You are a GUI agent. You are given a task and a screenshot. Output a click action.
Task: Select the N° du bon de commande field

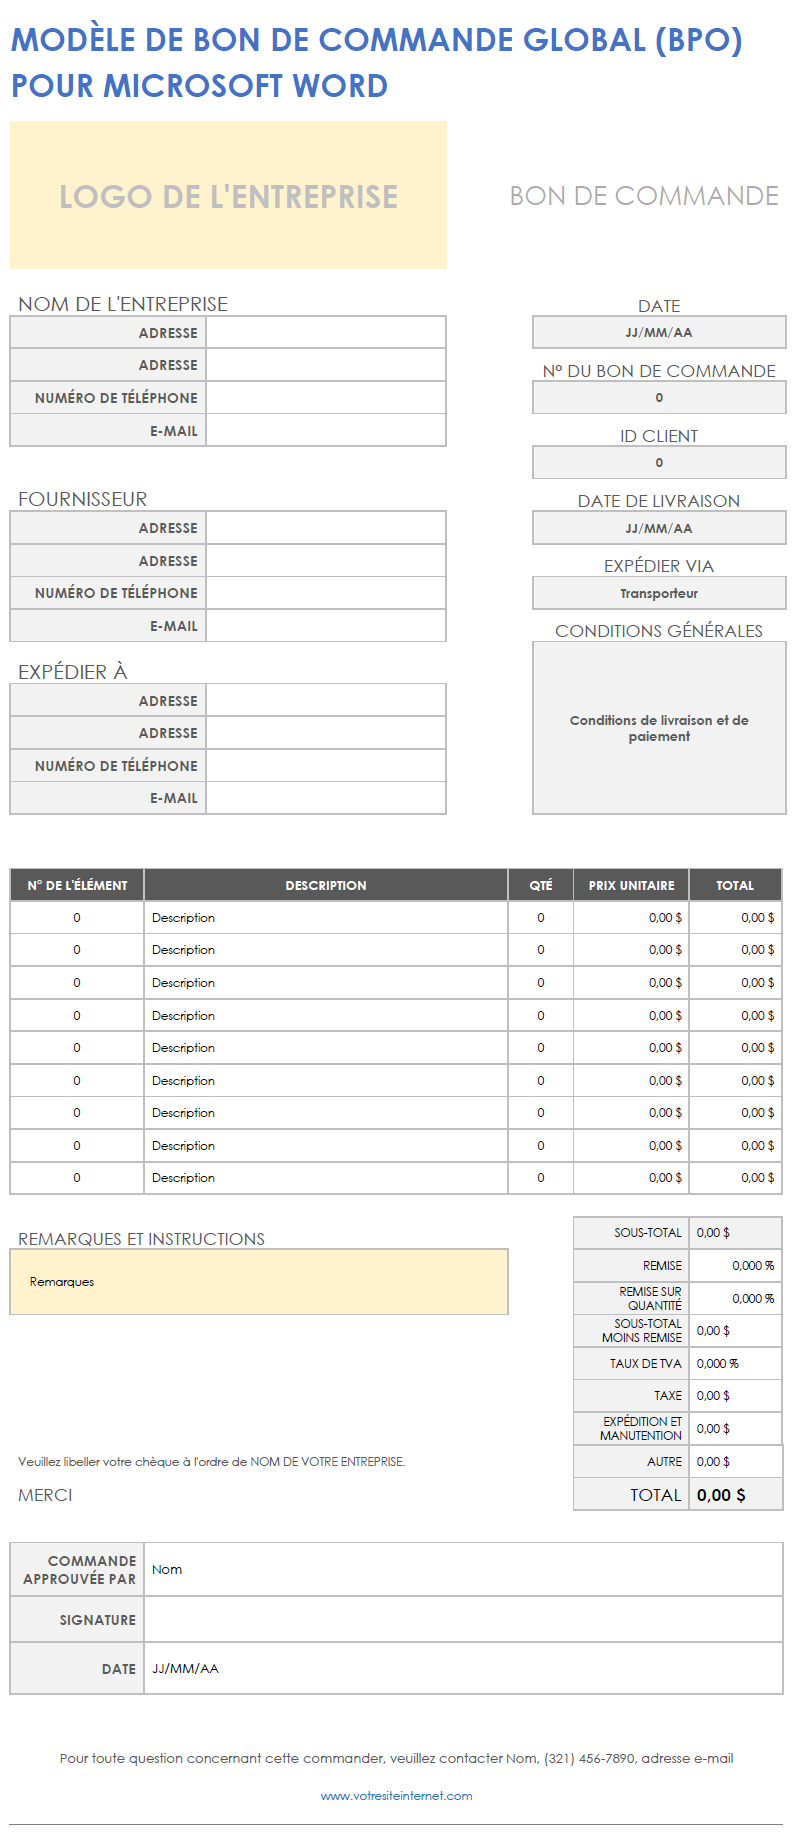[658, 398]
